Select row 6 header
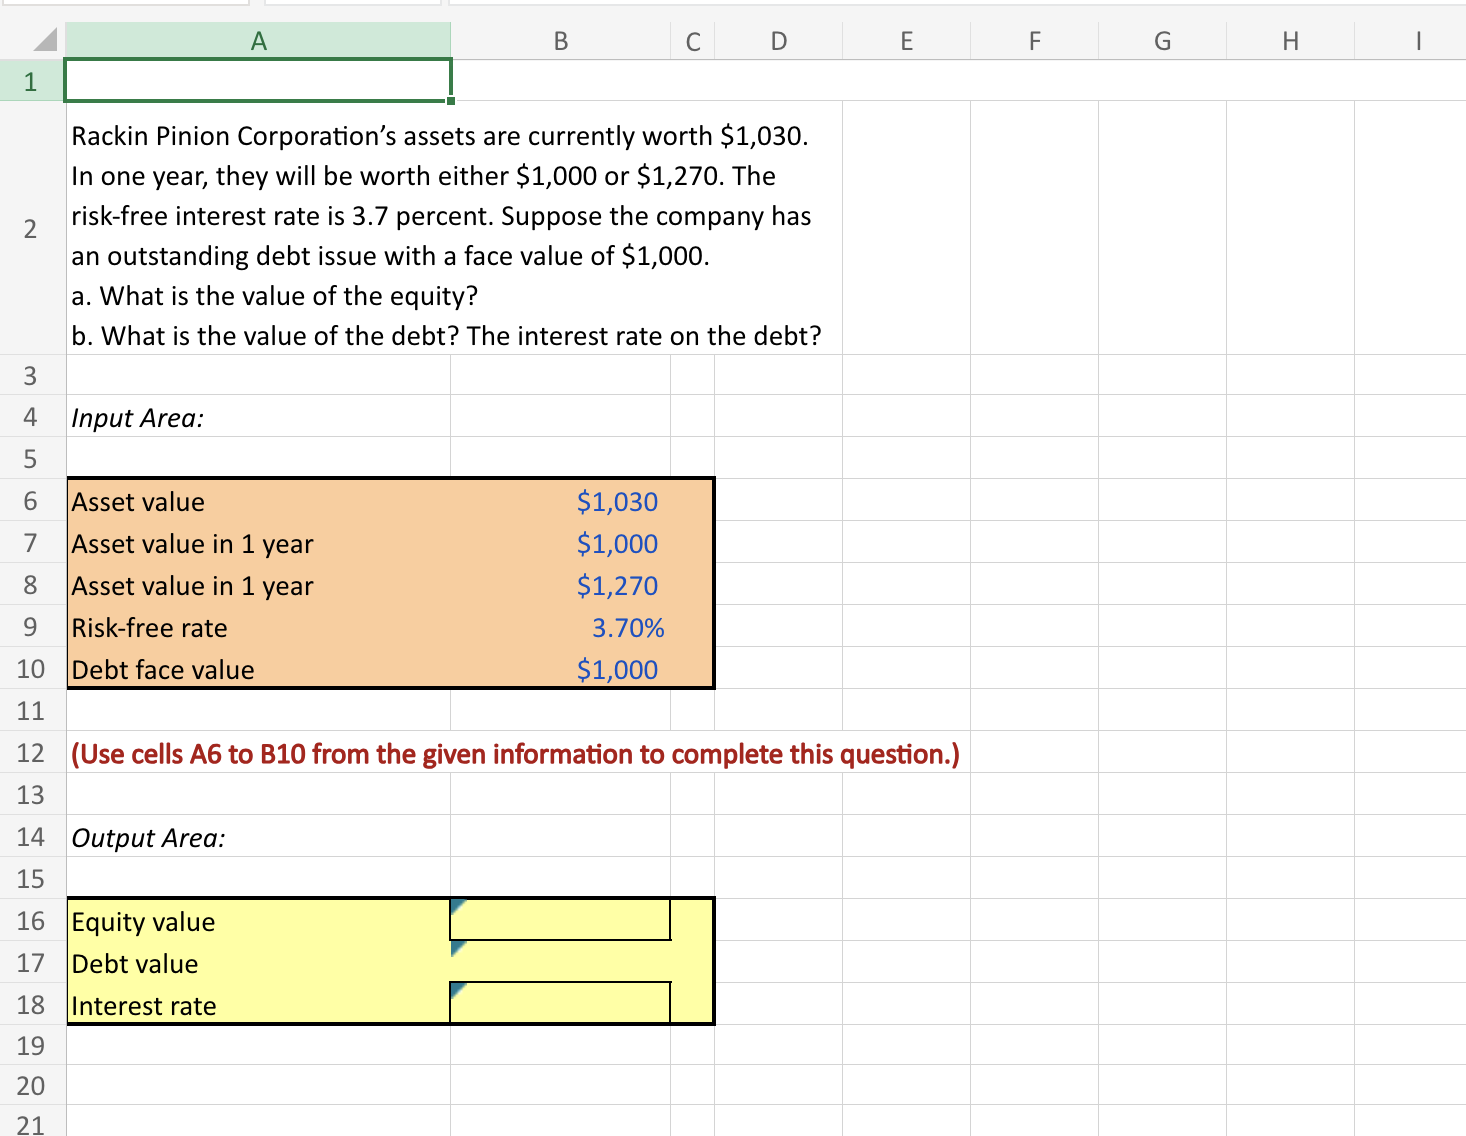 tap(32, 500)
